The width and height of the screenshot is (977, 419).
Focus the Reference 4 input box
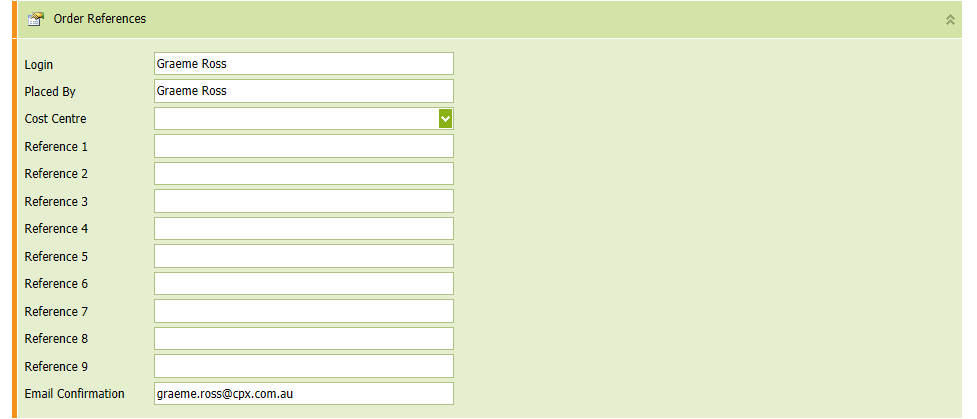[303, 229]
